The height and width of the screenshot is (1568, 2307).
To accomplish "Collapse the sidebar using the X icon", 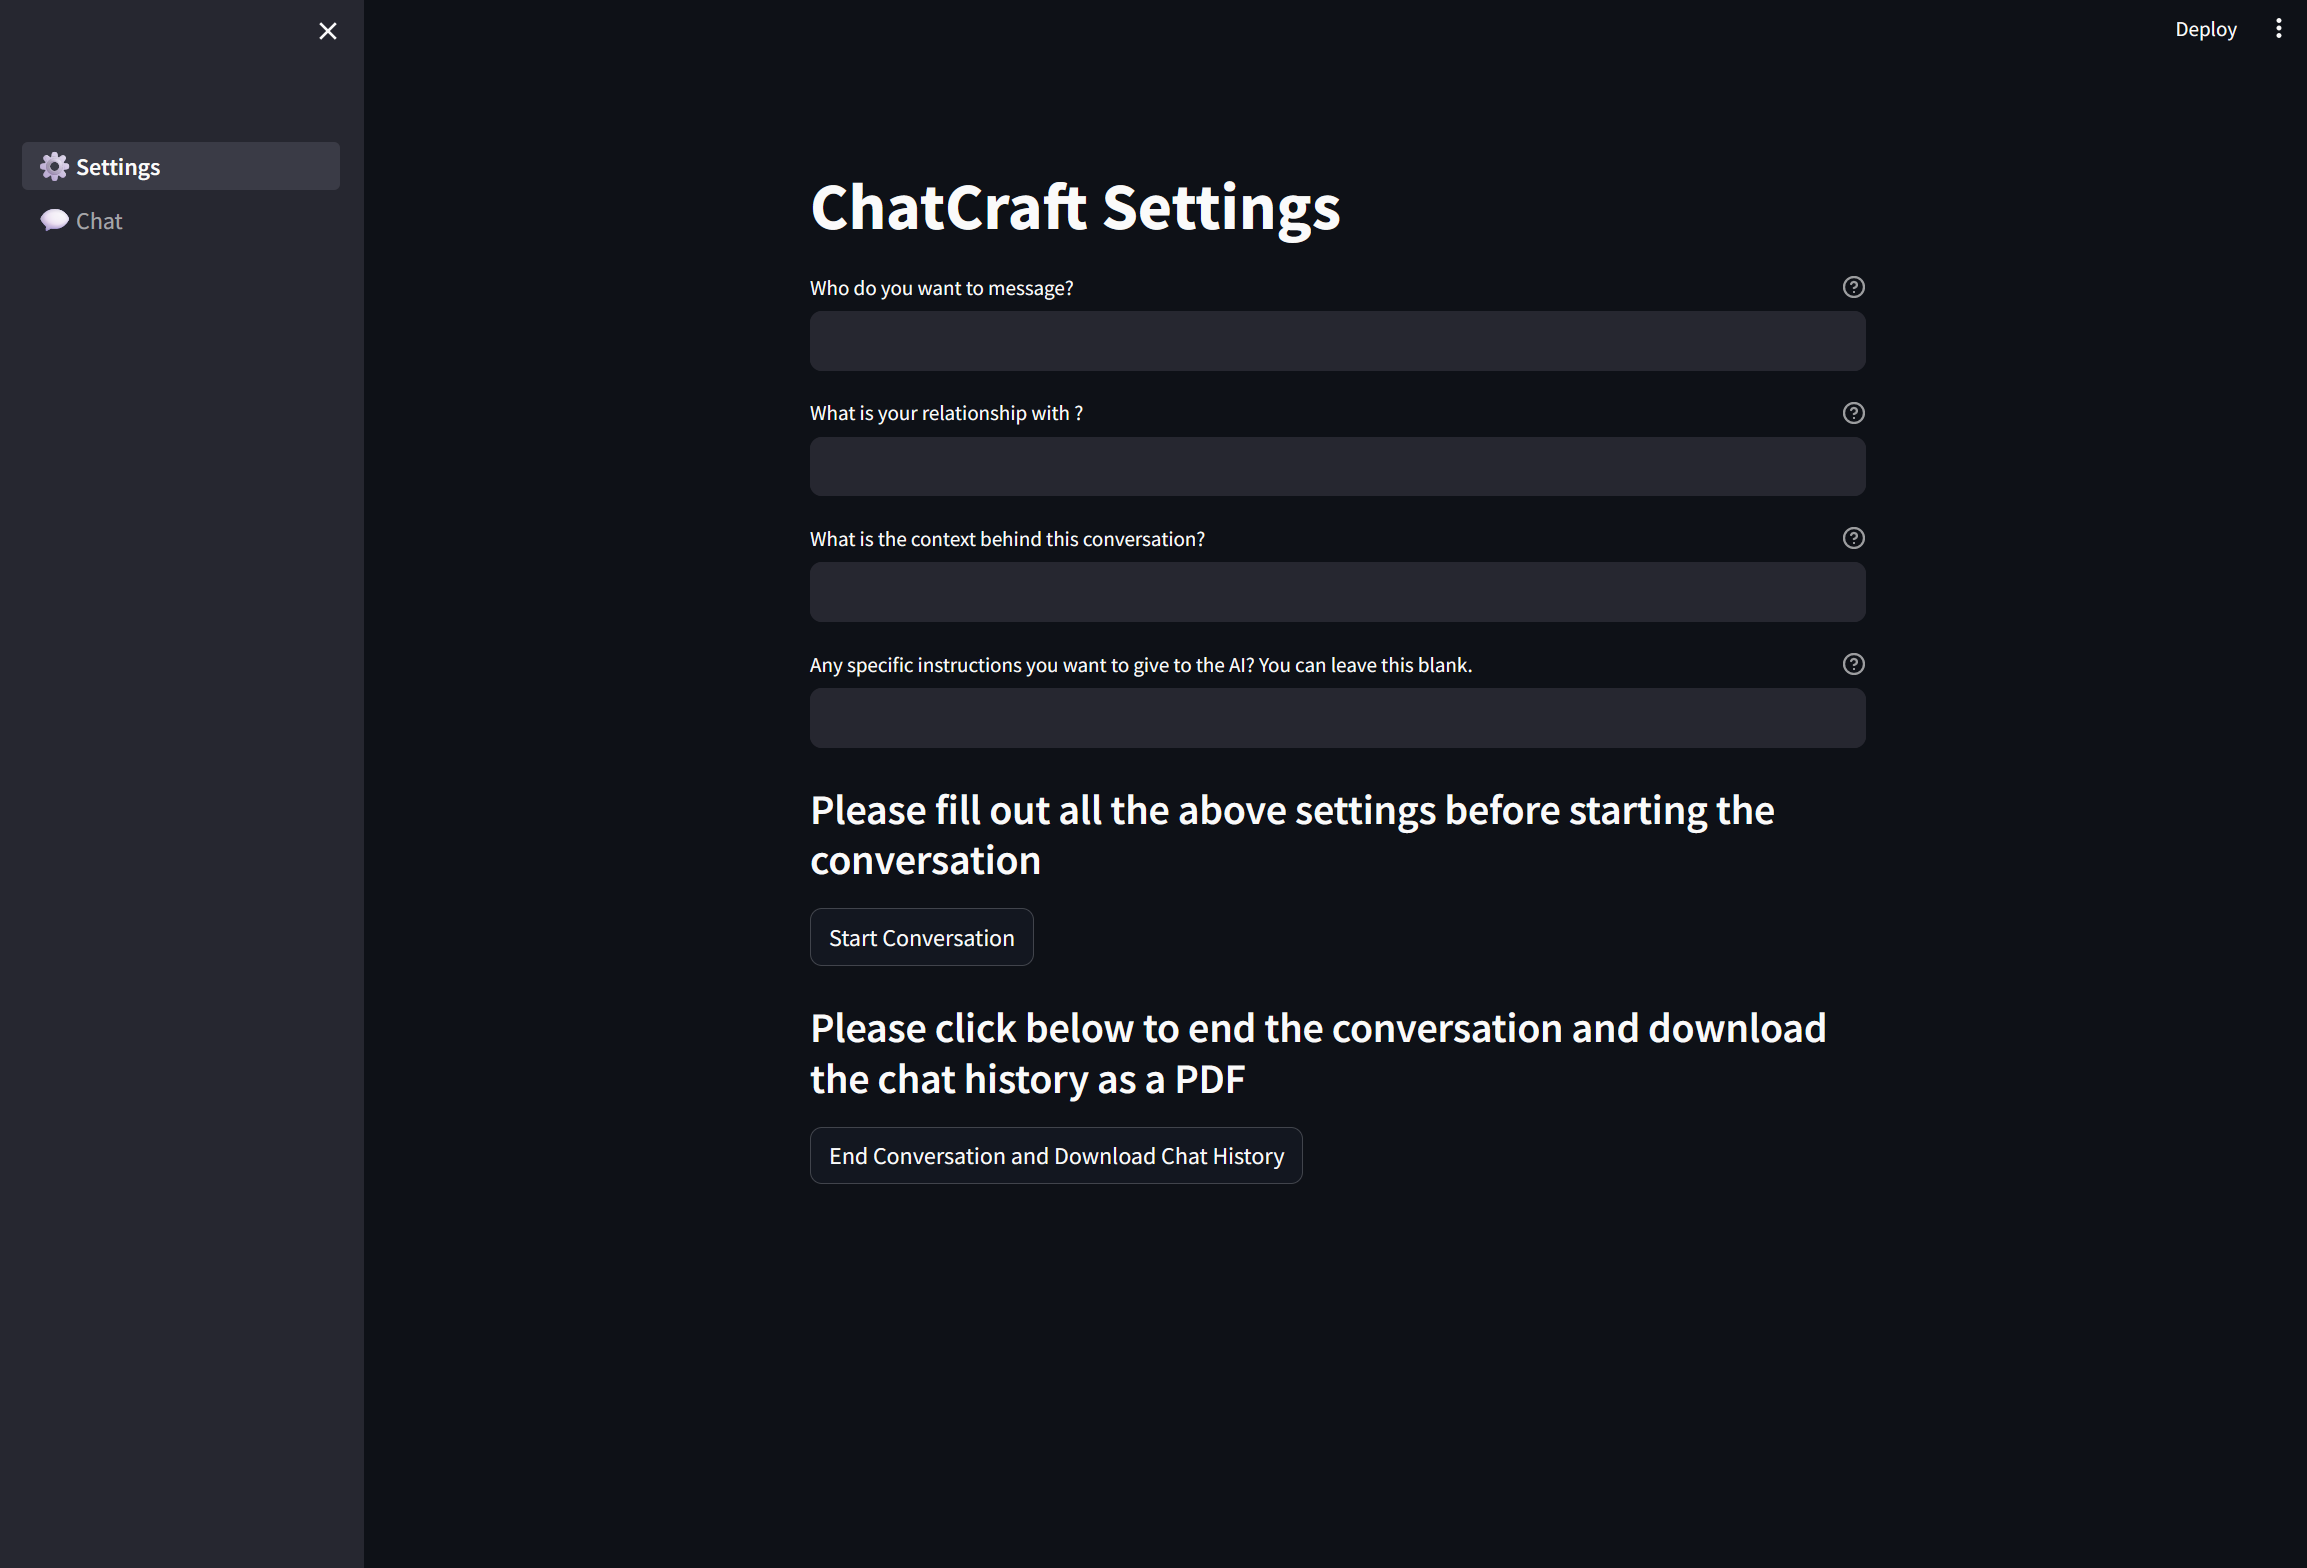I will pos(327,30).
